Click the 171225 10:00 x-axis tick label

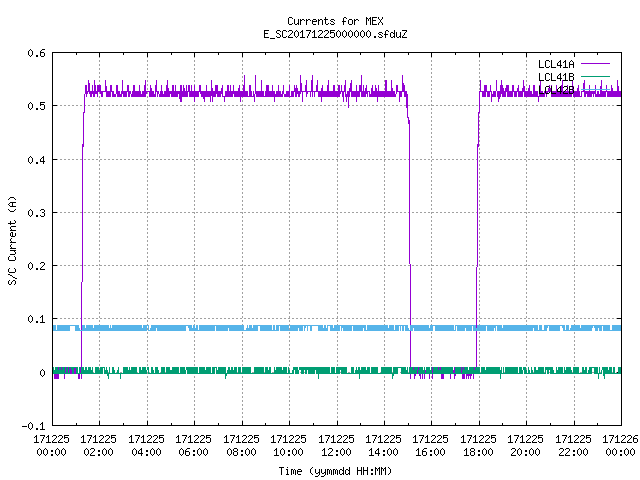coord(288,446)
